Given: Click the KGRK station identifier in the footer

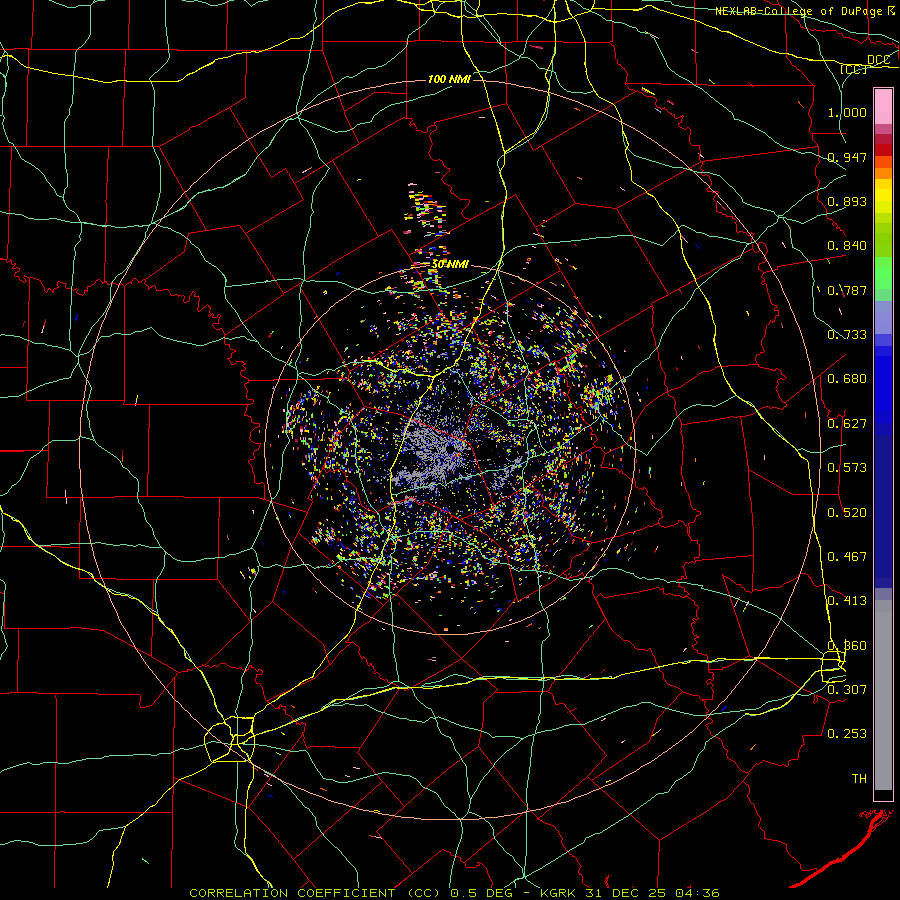Looking at the screenshot, I should click(560, 893).
